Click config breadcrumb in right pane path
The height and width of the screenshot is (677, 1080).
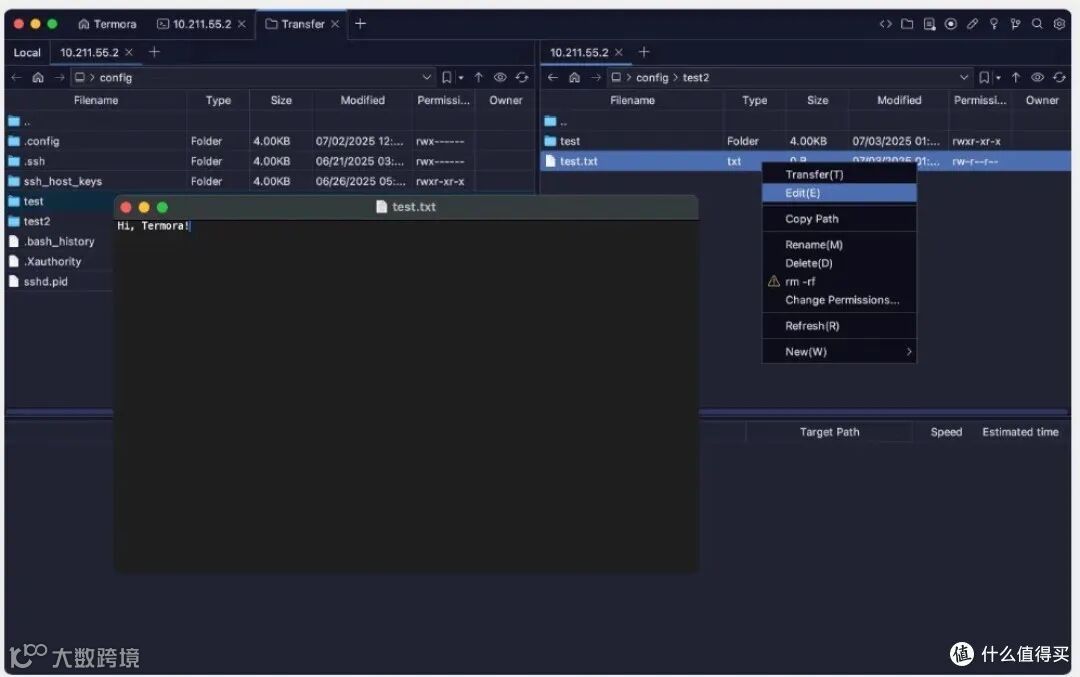pos(652,78)
